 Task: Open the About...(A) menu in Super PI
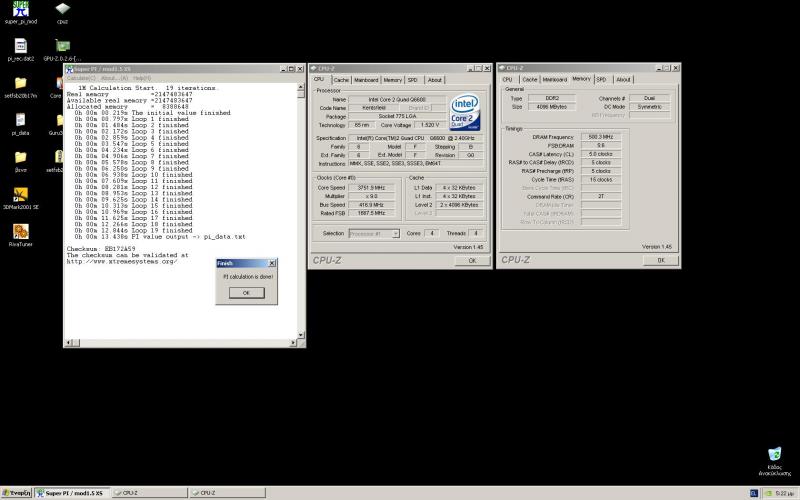point(114,78)
